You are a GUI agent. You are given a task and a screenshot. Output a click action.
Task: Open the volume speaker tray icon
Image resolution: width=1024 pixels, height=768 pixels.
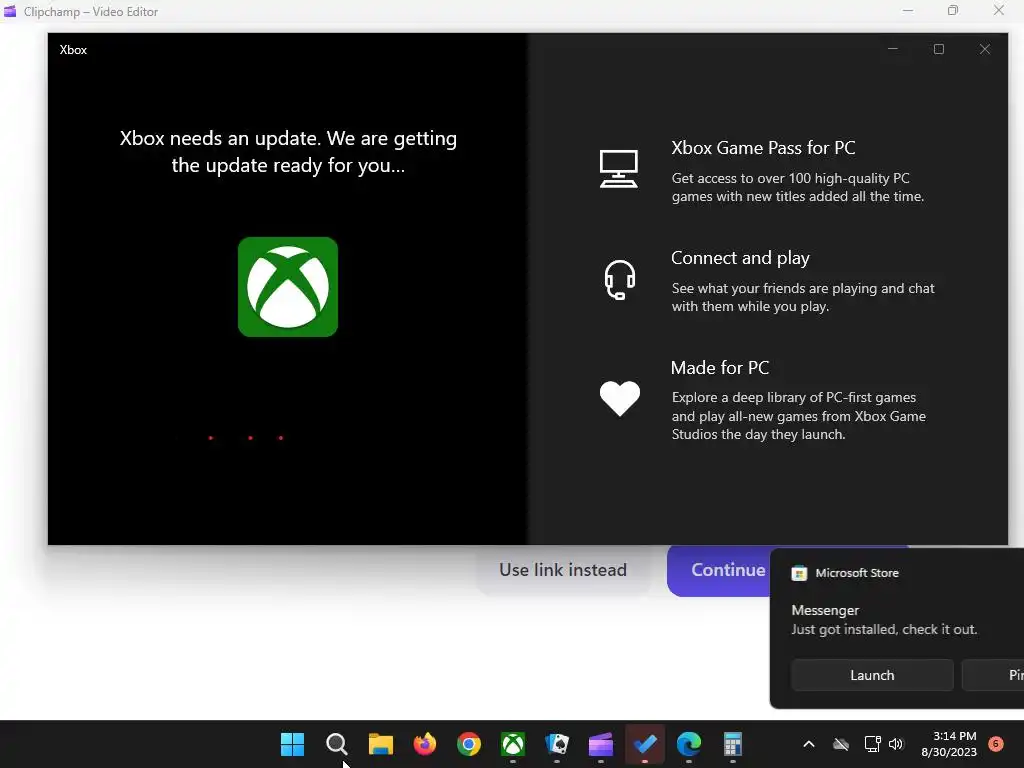[x=896, y=744]
